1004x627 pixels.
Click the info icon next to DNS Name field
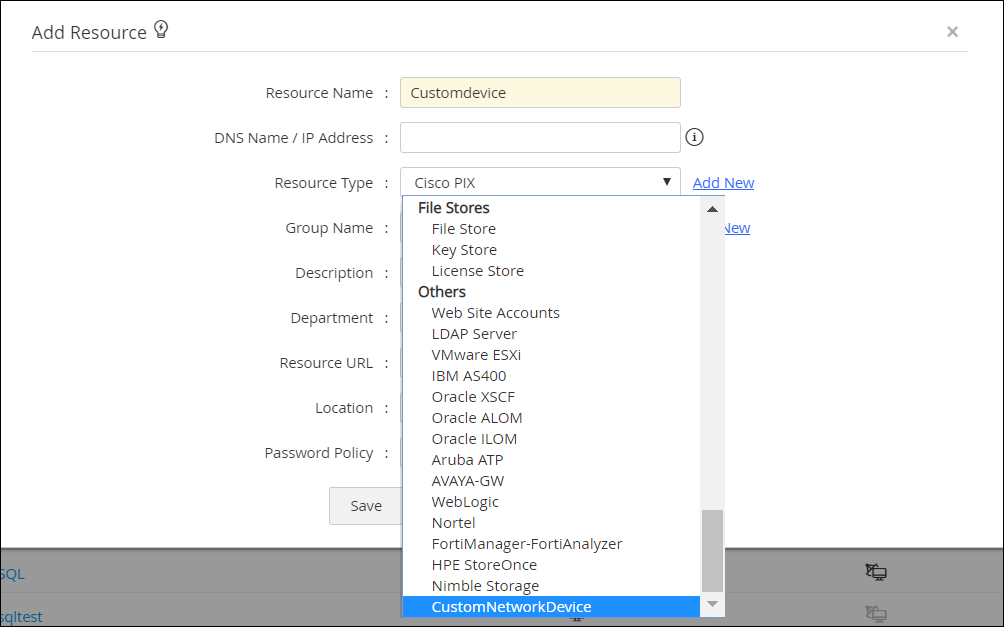pos(695,138)
